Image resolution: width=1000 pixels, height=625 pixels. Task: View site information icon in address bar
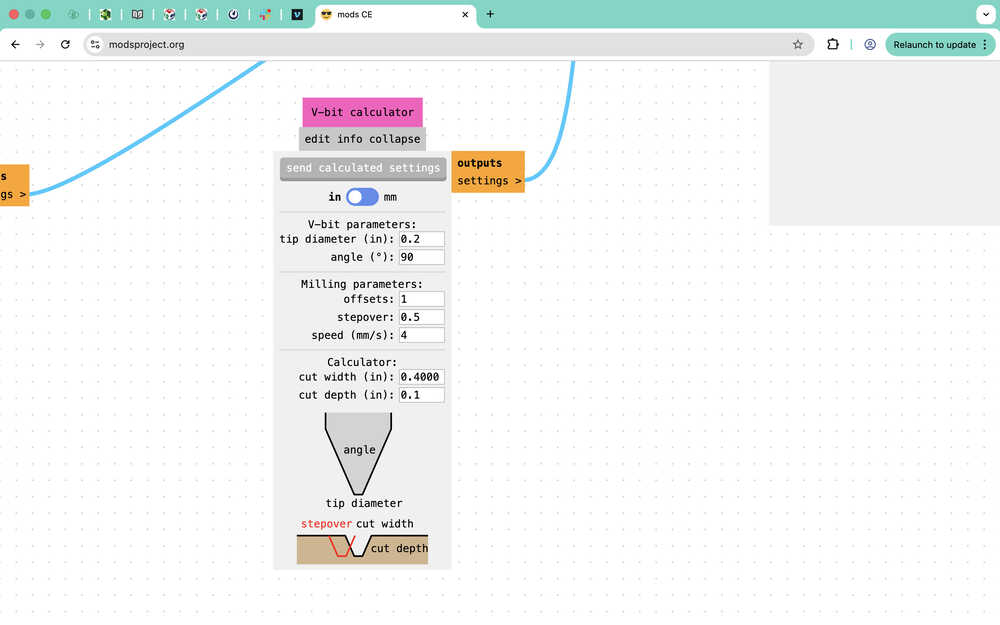(x=95, y=45)
